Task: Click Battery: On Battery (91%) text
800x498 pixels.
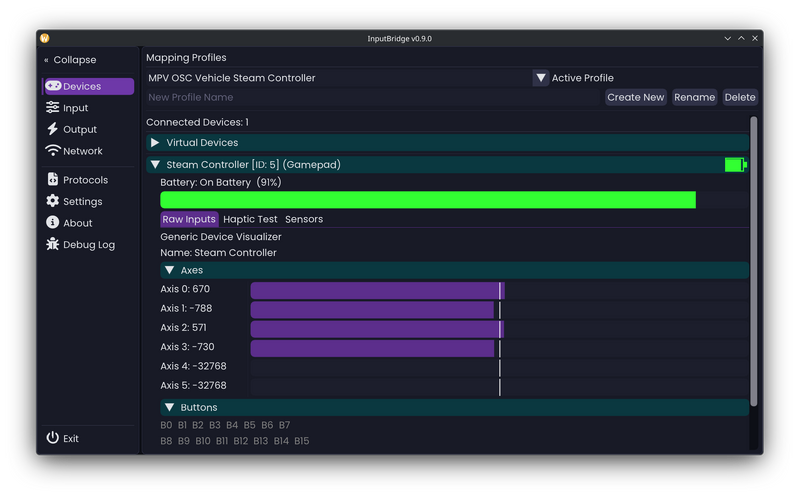Action: pyautogui.click(x=221, y=183)
